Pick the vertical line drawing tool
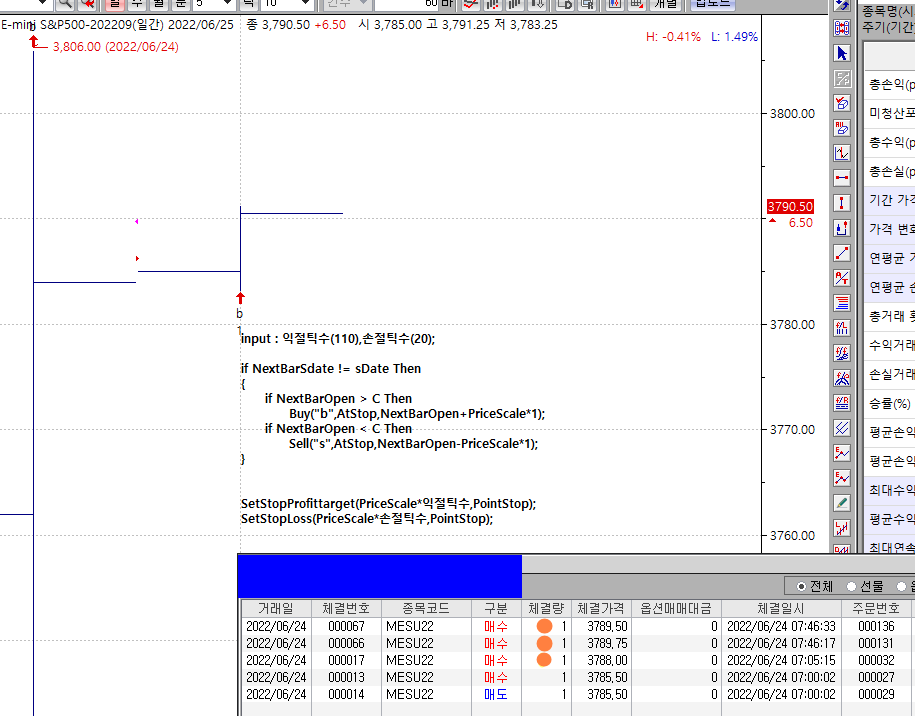Viewport: 915px width, 716px height. pyautogui.click(x=842, y=203)
